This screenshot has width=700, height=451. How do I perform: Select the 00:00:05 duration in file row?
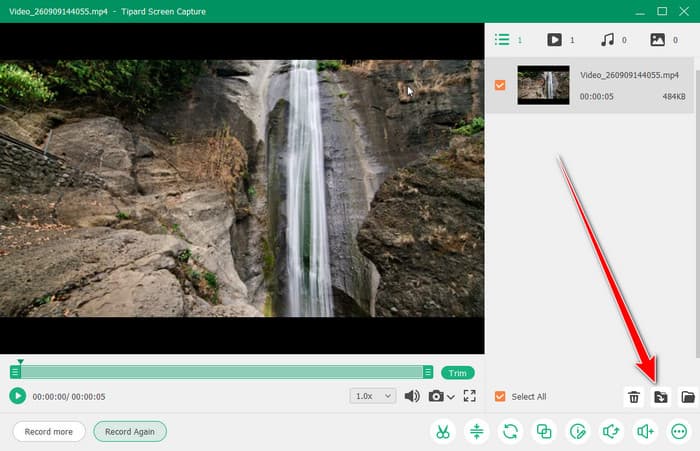[x=596, y=96]
